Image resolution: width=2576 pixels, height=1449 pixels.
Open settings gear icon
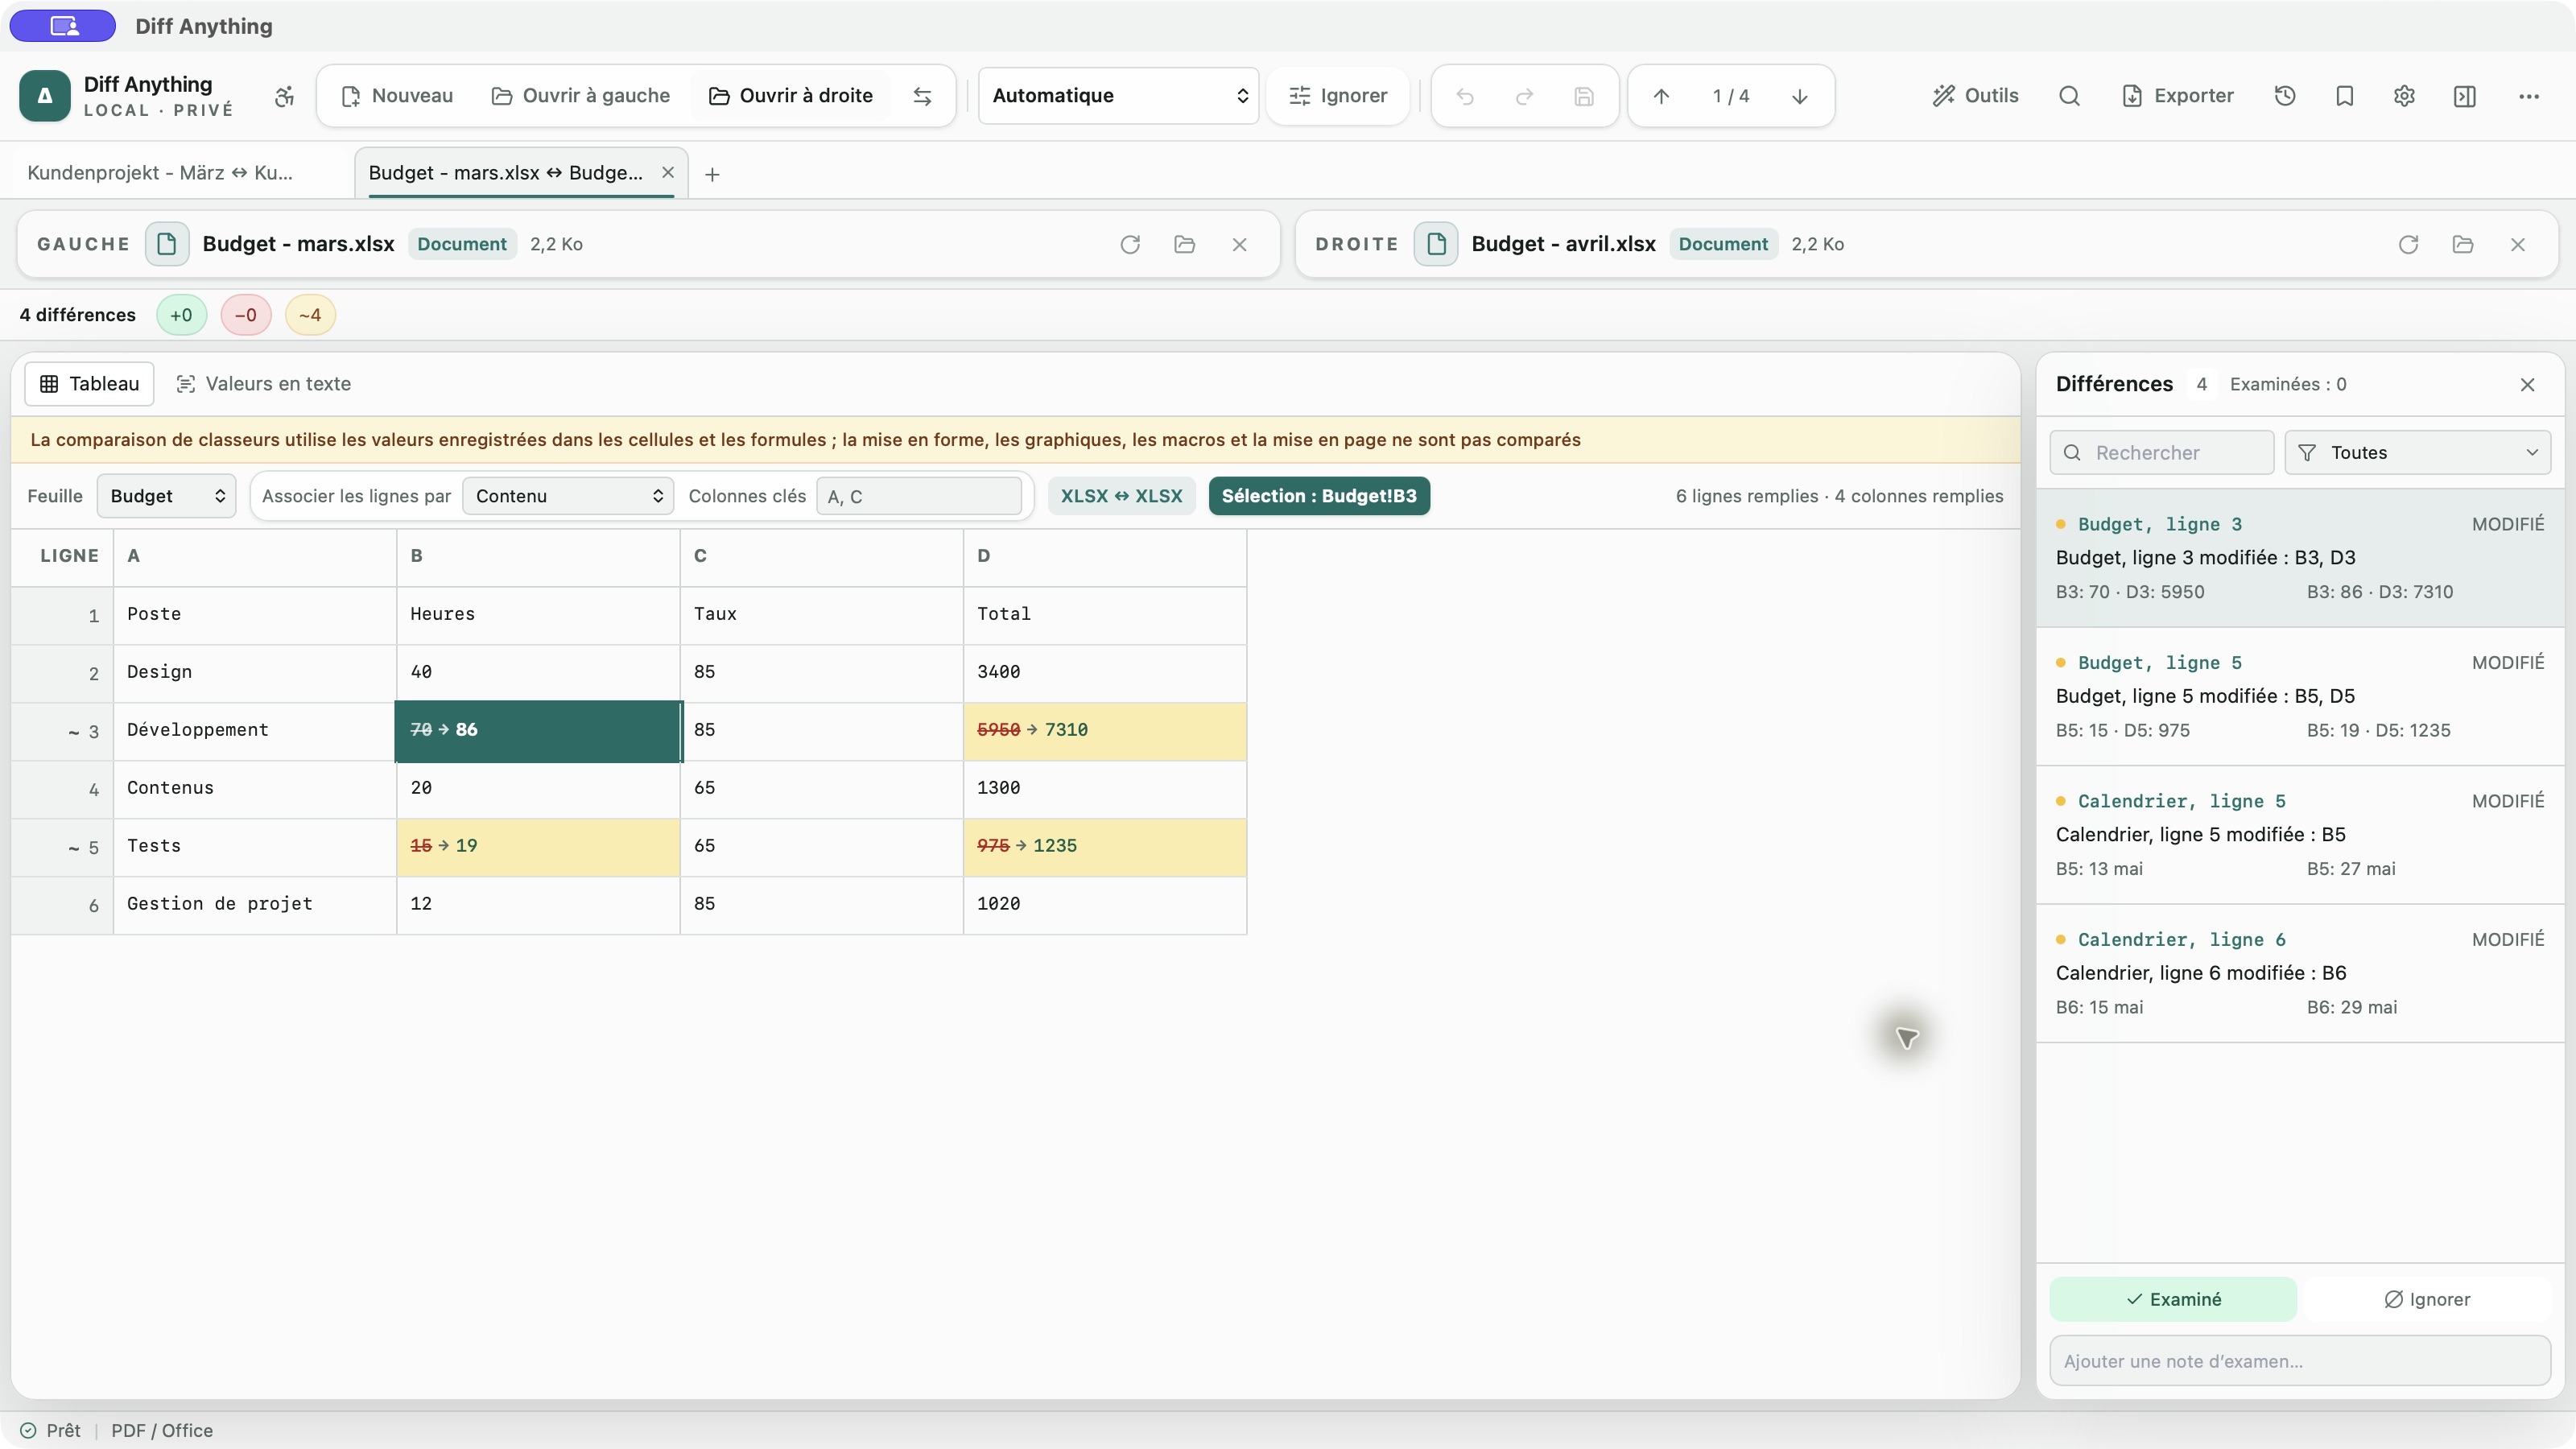[2405, 96]
